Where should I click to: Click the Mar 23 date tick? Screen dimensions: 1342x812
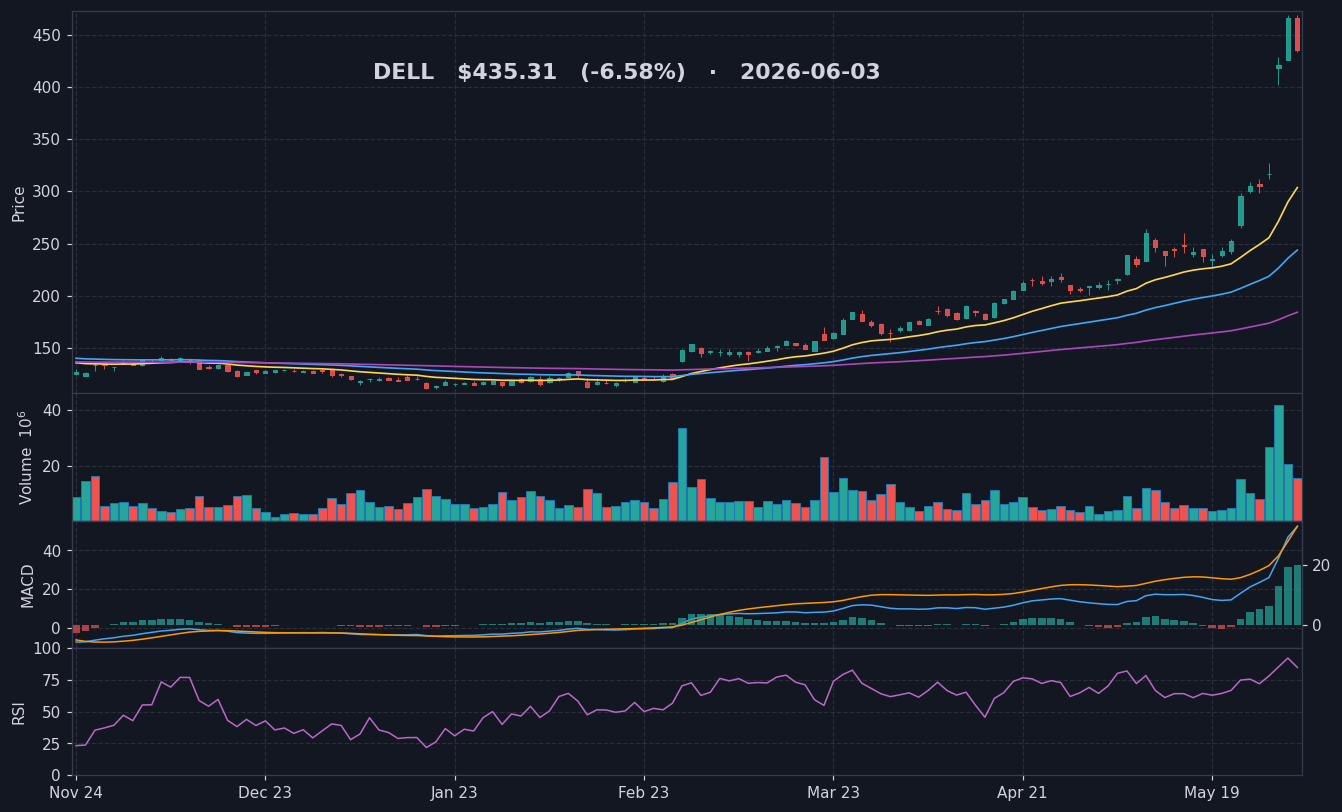click(x=833, y=794)
